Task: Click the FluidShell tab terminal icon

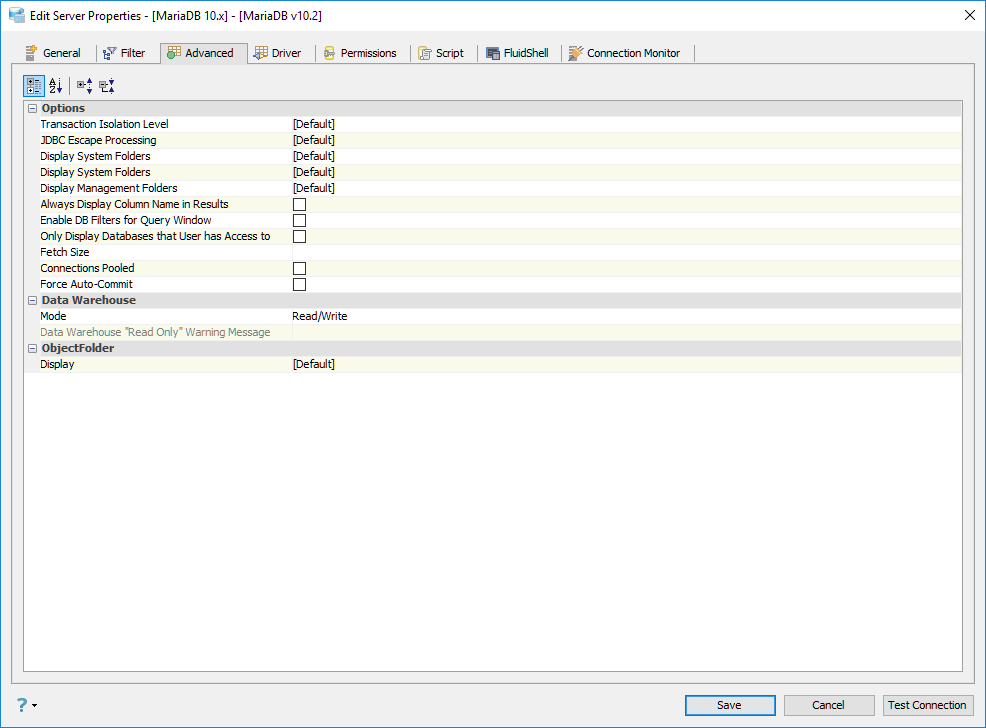Action: pyautogui.click(x=493, y=53)
